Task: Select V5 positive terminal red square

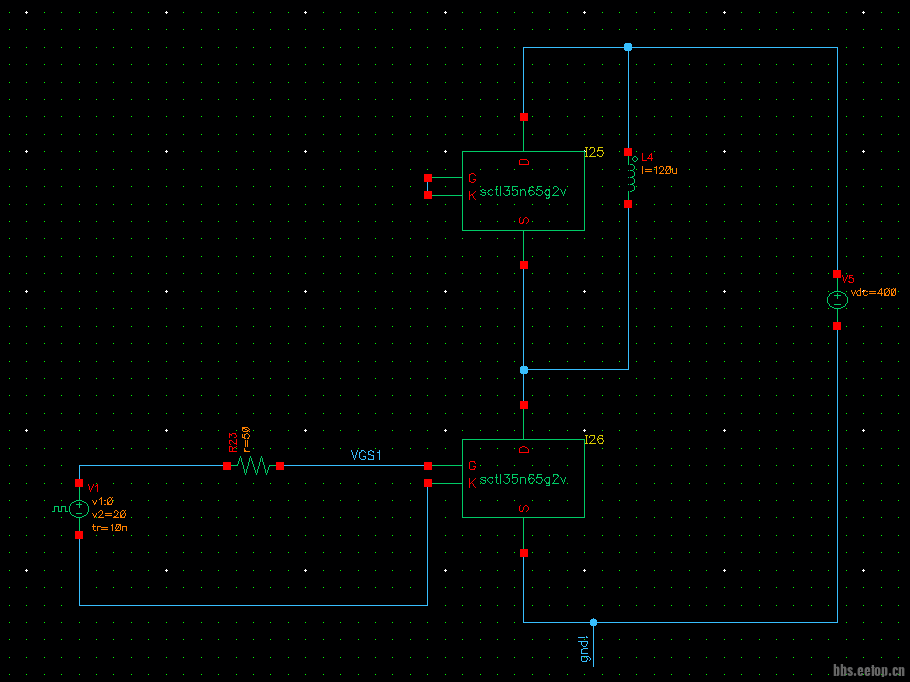Action: tap(837, 273)
